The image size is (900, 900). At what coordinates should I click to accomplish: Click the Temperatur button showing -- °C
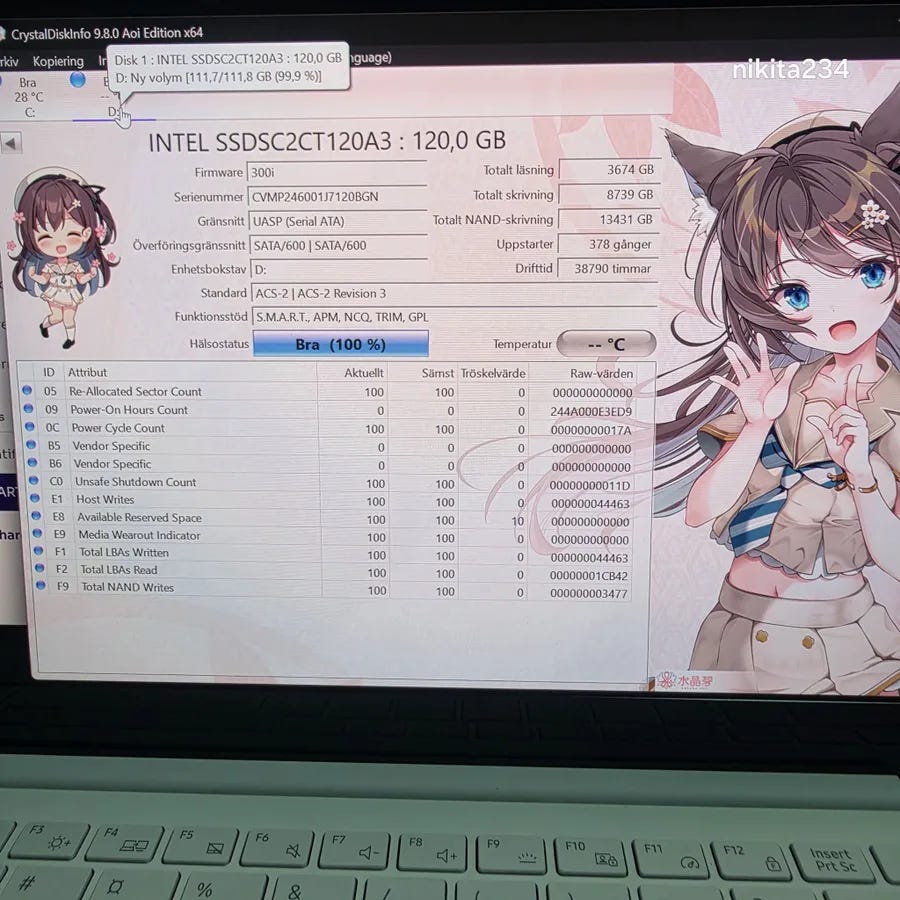click(606, 344)
